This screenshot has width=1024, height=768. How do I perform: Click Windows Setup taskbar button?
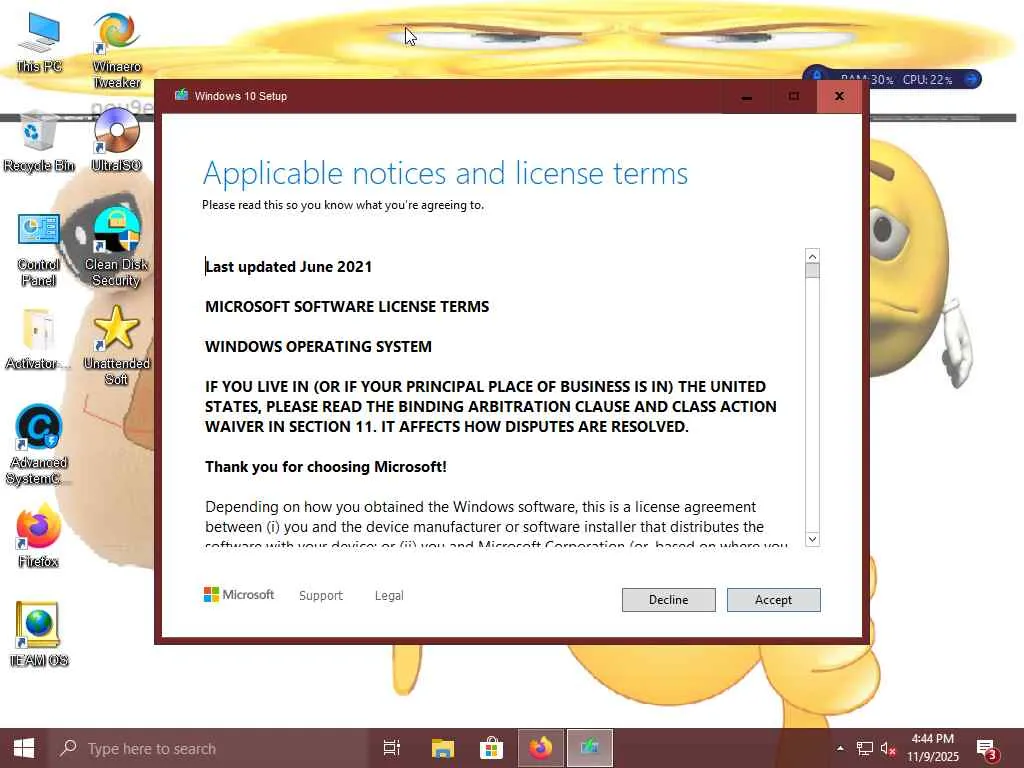(x=590, y=748)
